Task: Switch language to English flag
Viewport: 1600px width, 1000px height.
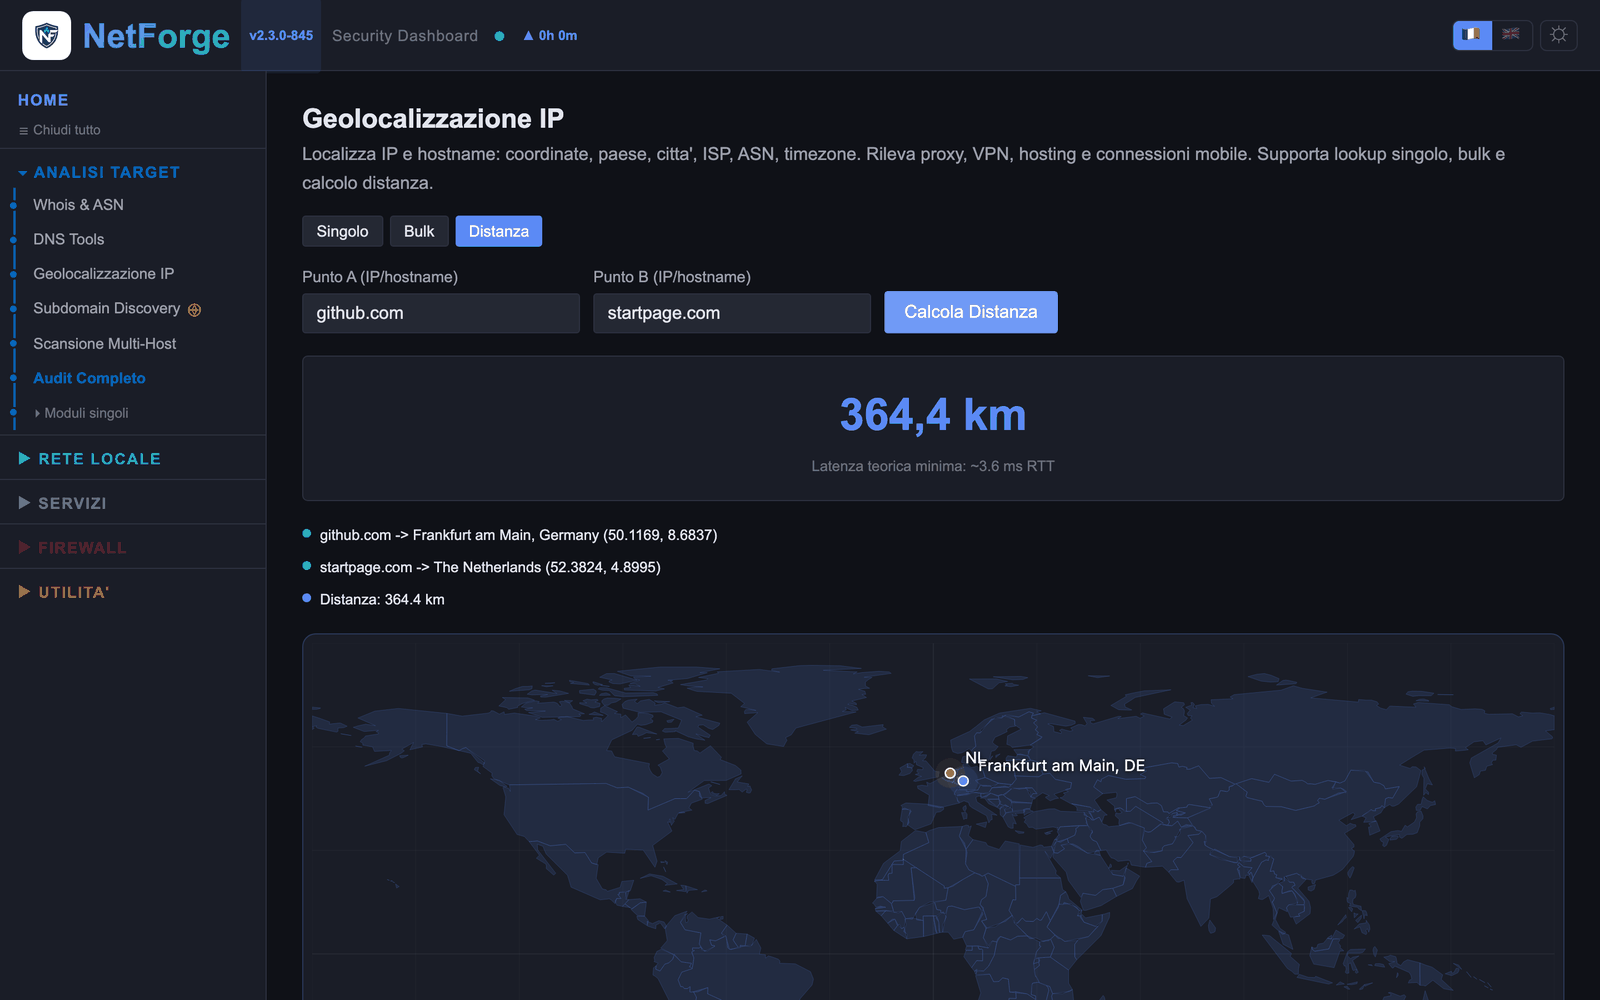Action: [1512, 35]
